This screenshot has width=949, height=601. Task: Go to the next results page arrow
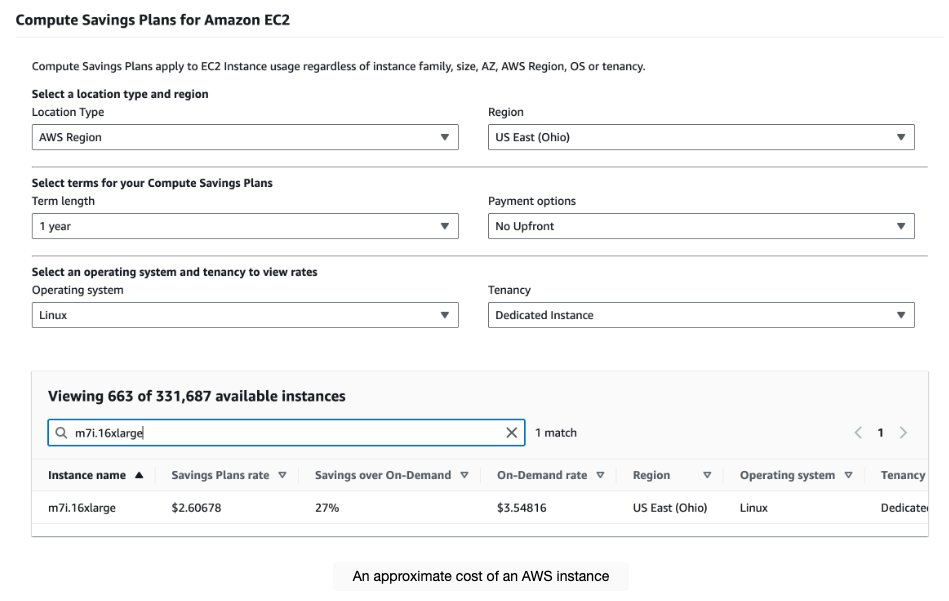click(903, 433)
